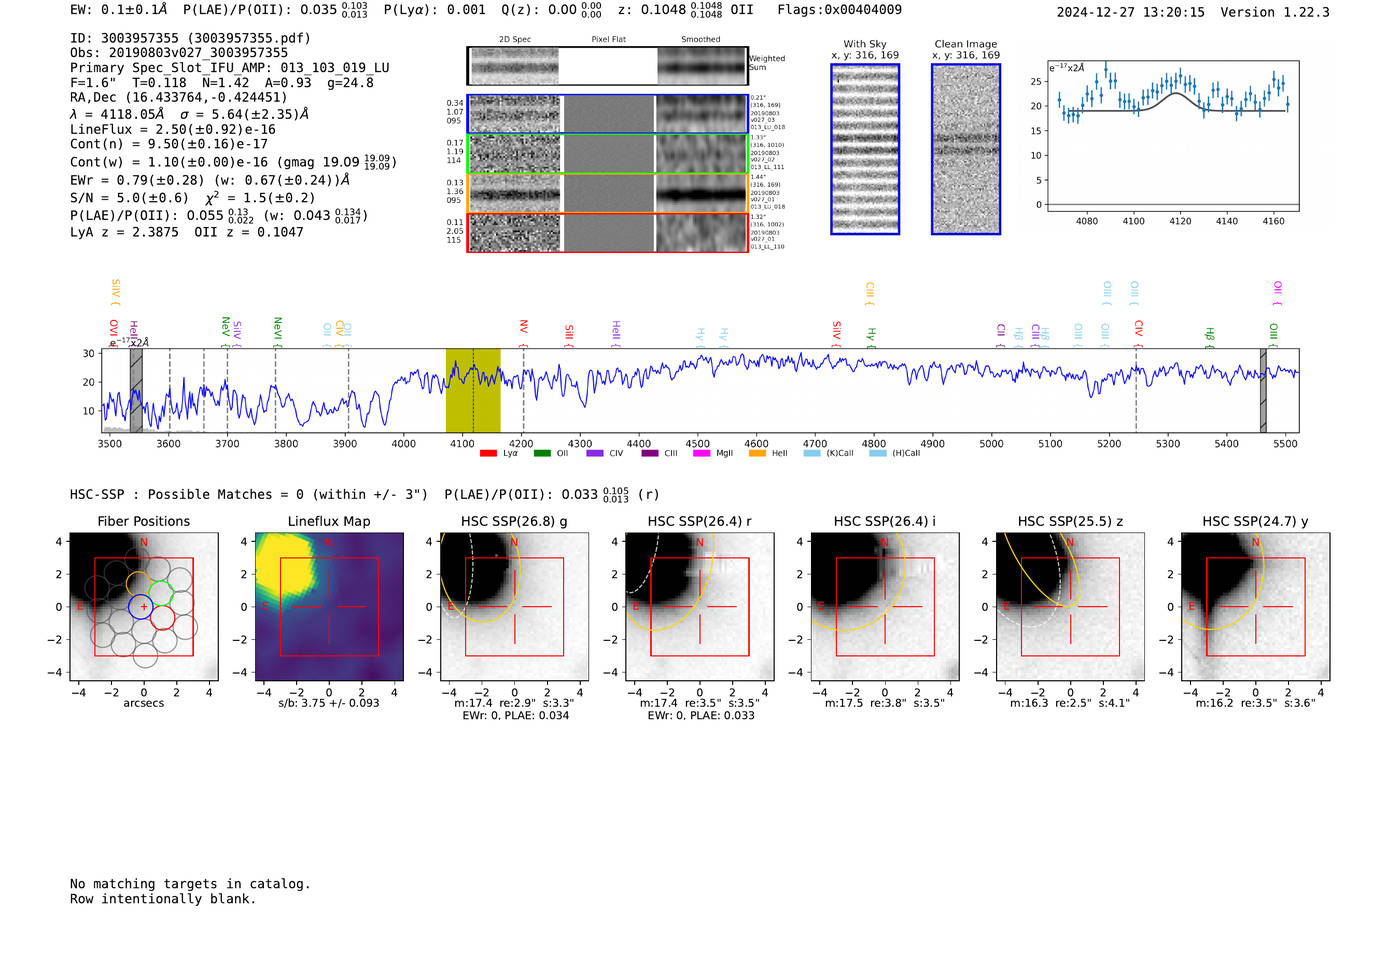Click the red fiber circle in Fiber Positions
Viewport: 1400px width, 953px height.
[x=163, y=618]
